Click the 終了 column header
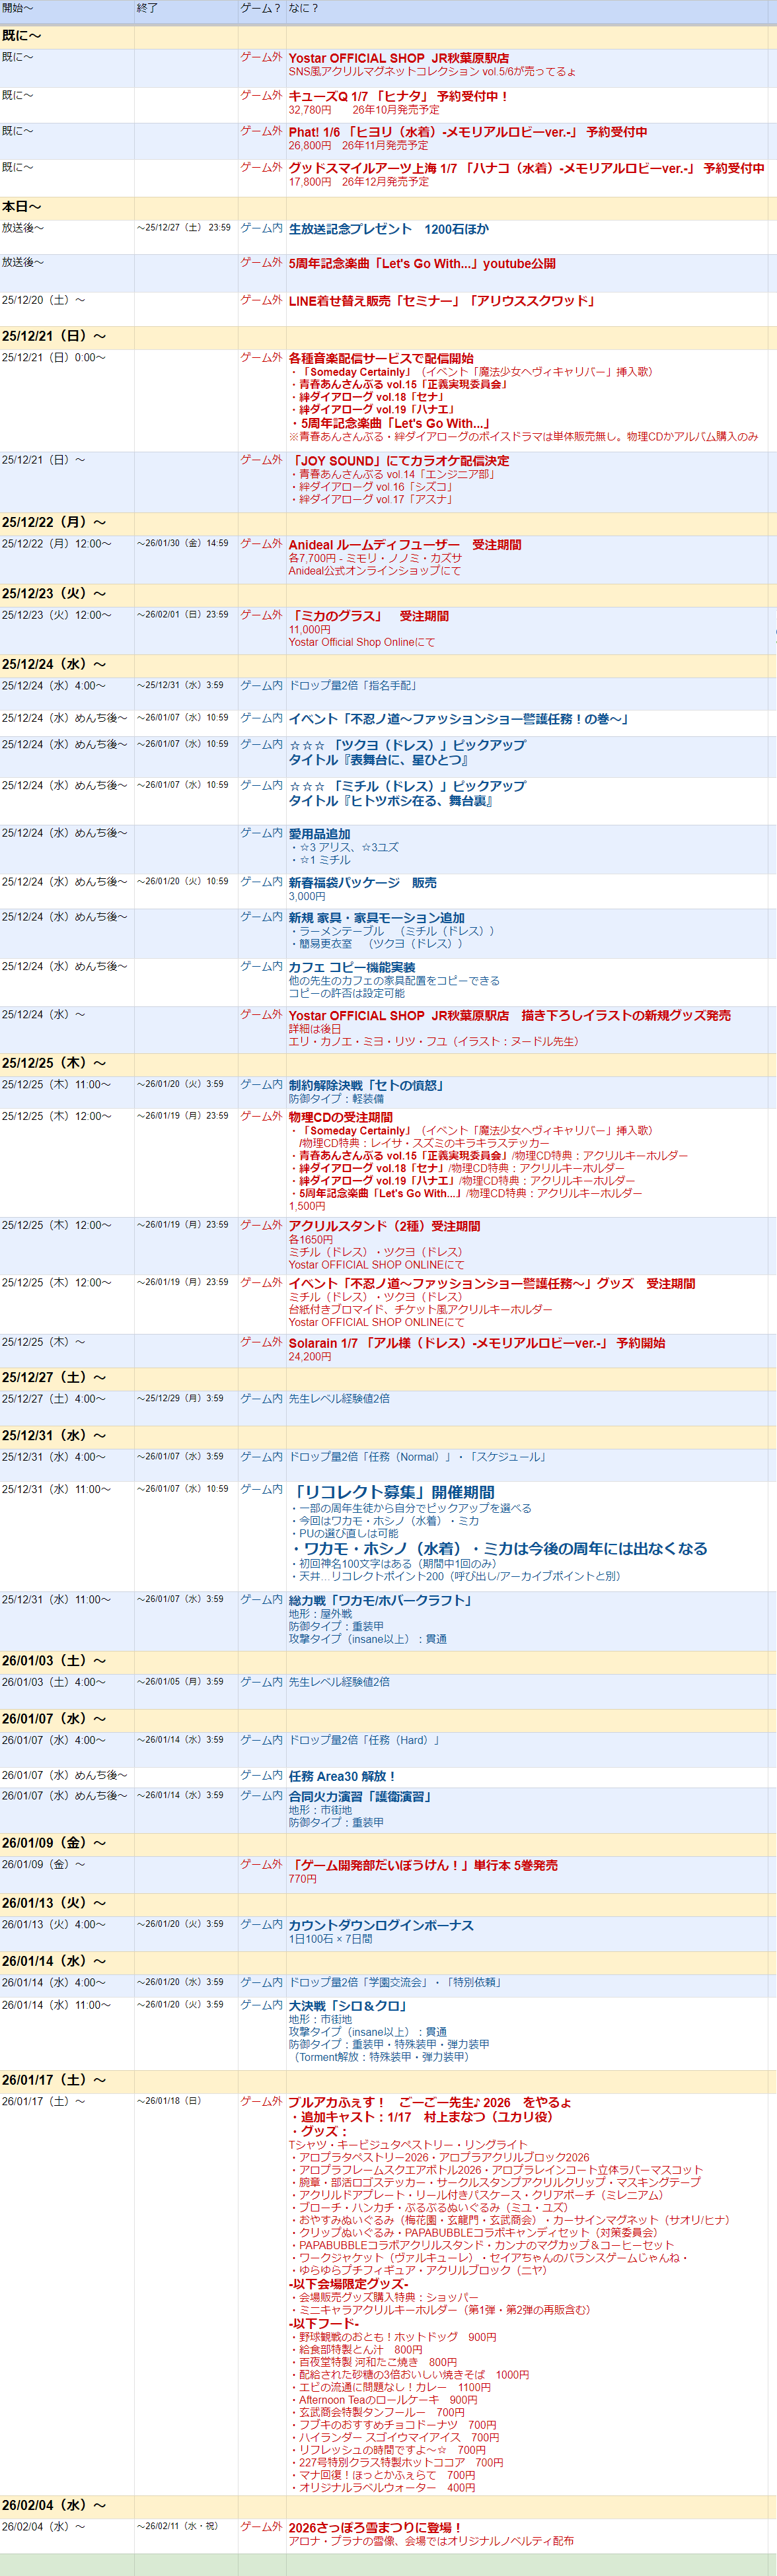Screen dimensions: 777x2576 tap(147, 9)
